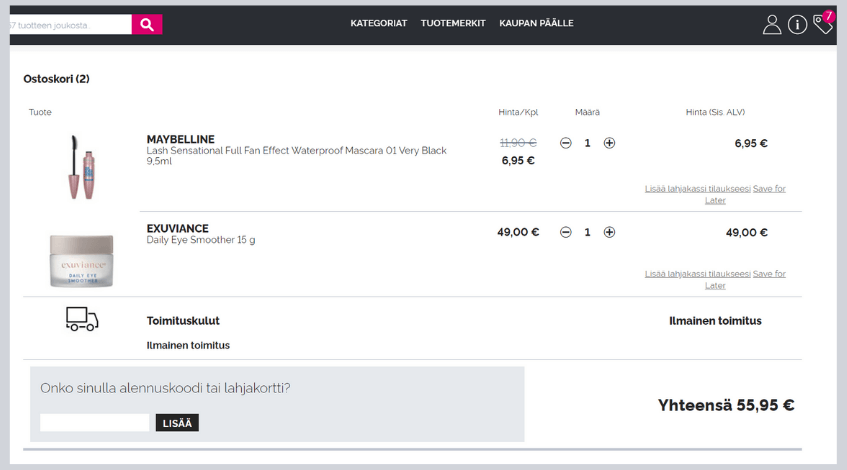Open the Exuviance eye cream image

(82, 260)
